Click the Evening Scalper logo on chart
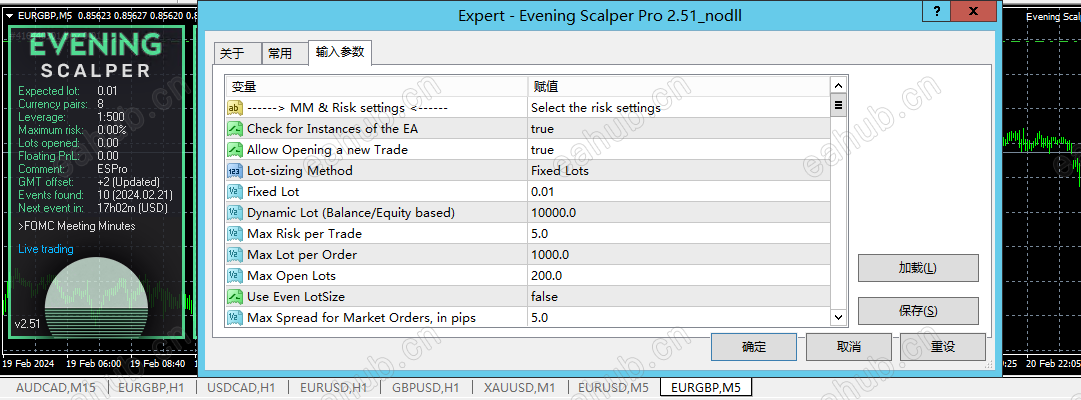The width and height of the screenshot is (1081, 400). click(96, 55)
